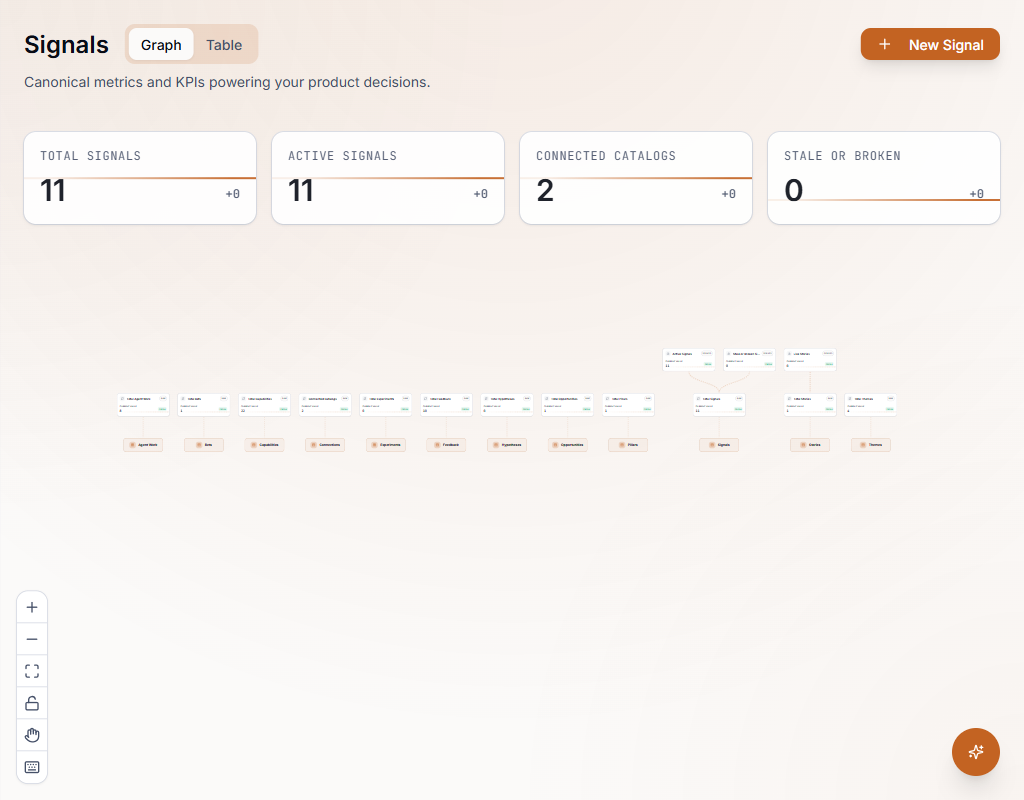Open the Active Signals graph node card
Viewport: 1024px width, 800px height.
pos(689,359)
